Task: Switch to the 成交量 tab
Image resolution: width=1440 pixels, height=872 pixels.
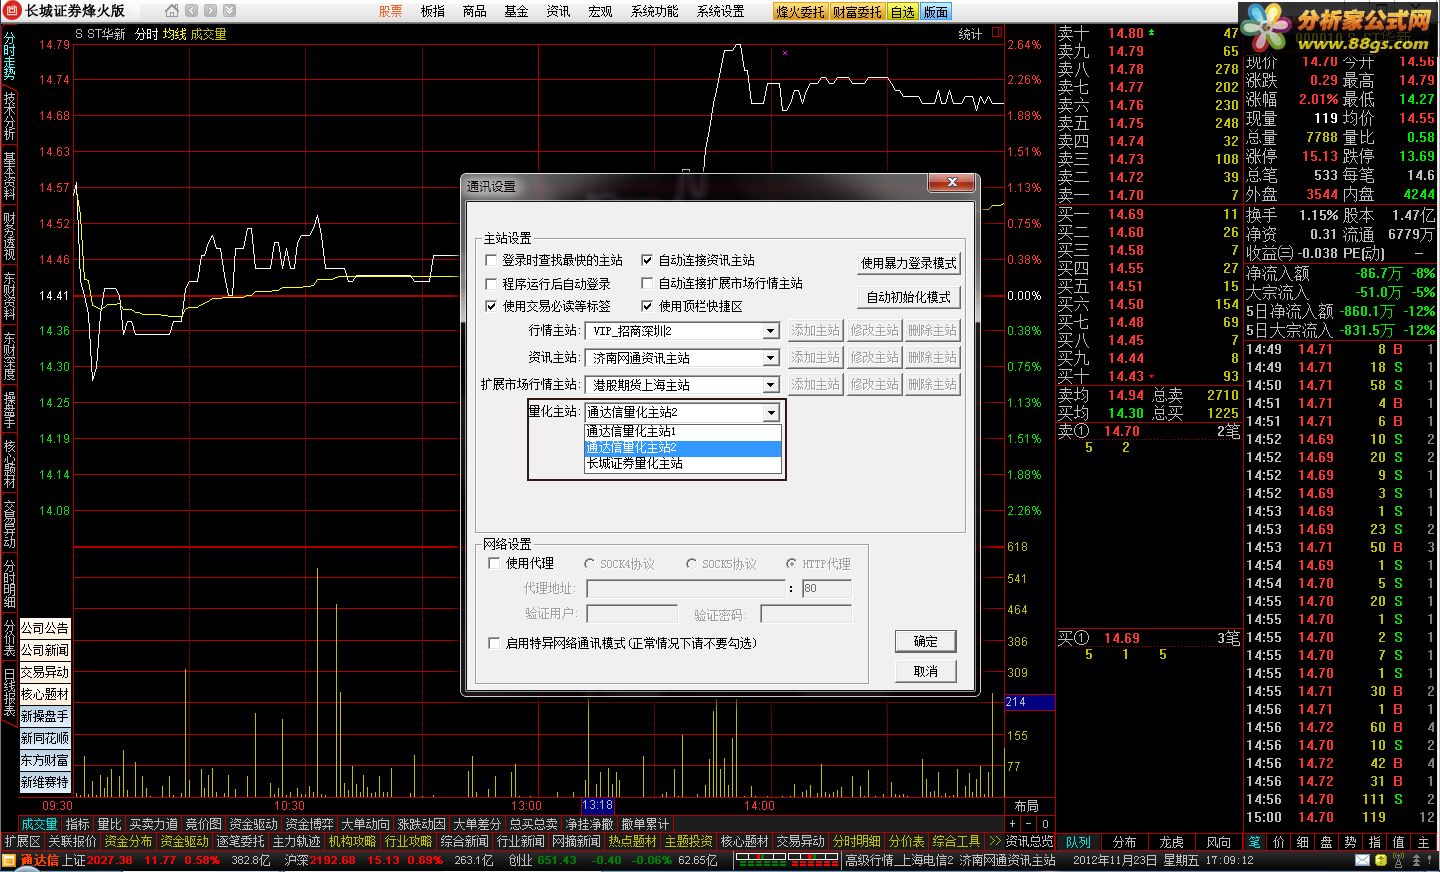Action: 39,824
